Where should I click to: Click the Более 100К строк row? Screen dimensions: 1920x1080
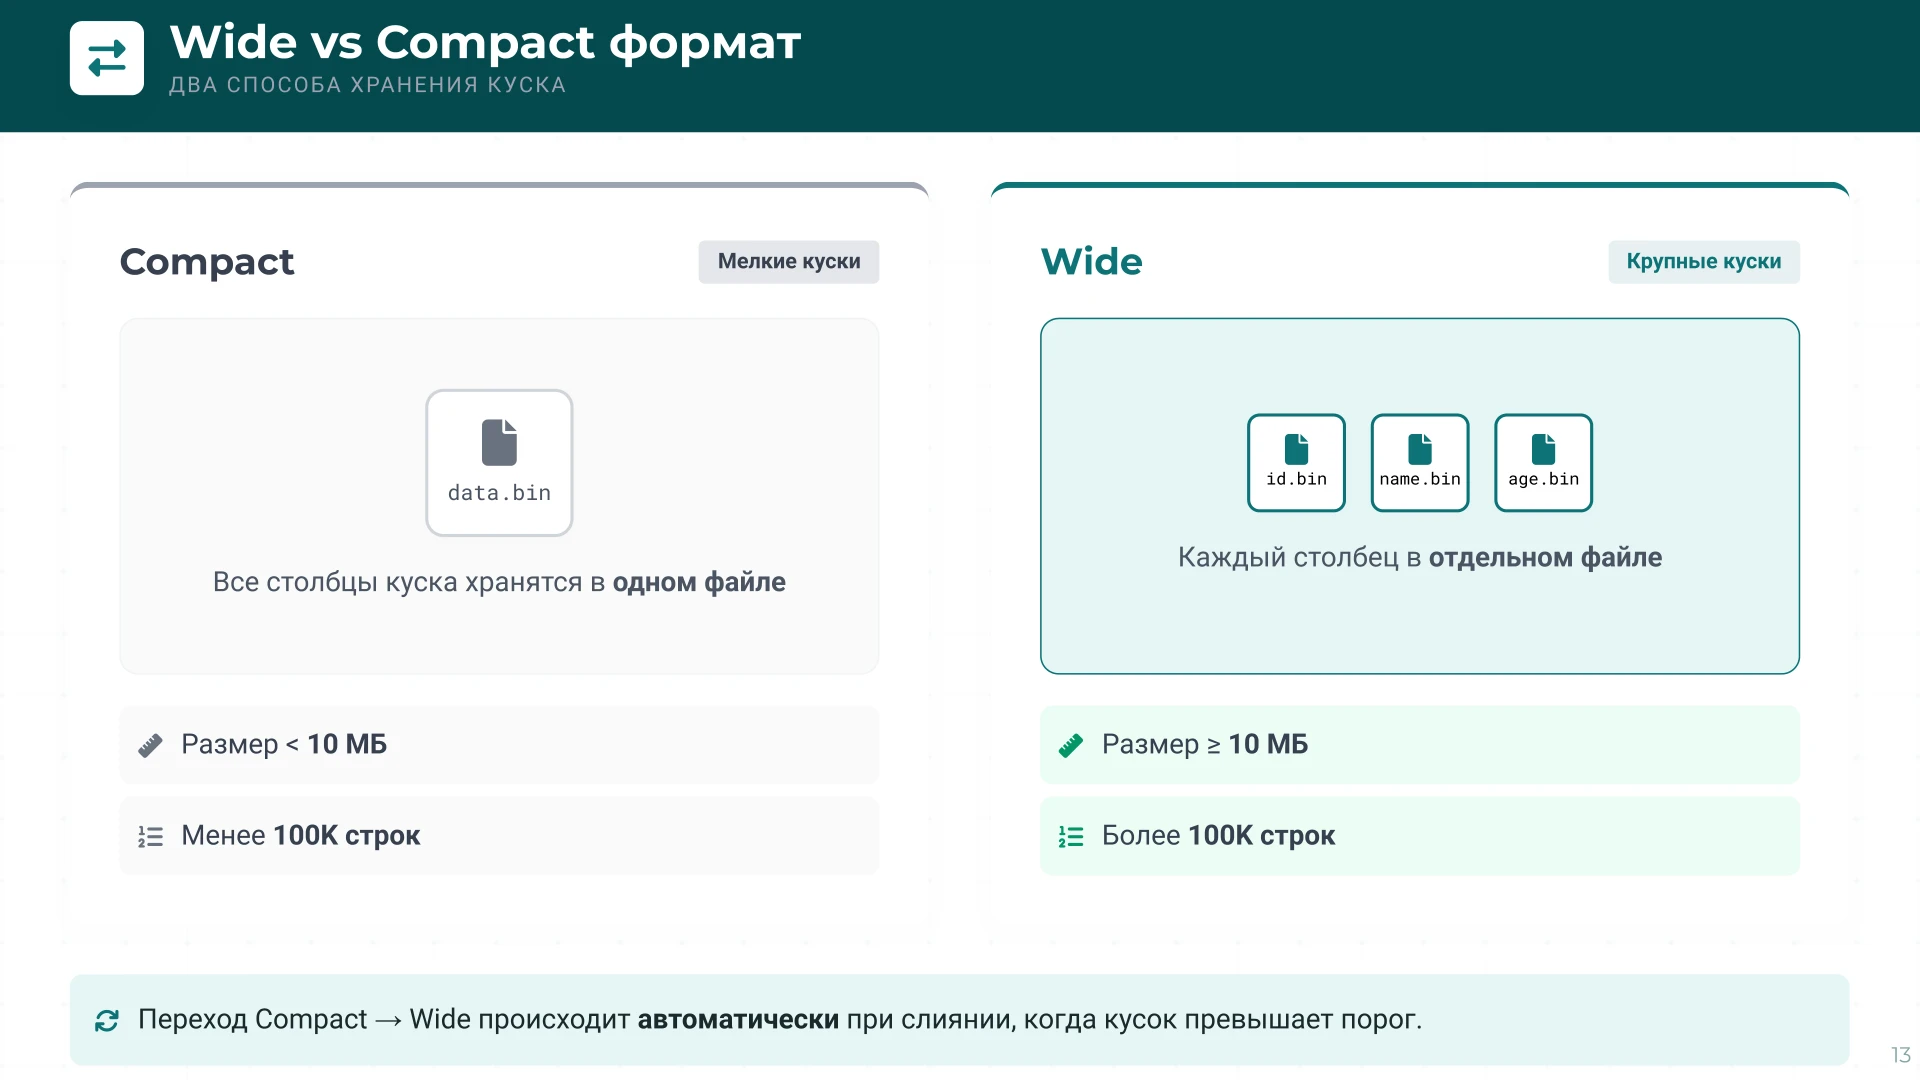click(x=1420, y=836)
